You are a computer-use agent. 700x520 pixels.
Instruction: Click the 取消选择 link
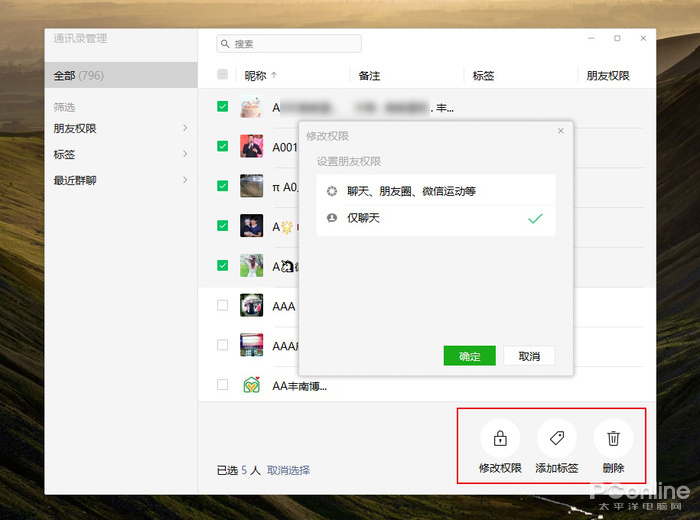tap(288, 470)
